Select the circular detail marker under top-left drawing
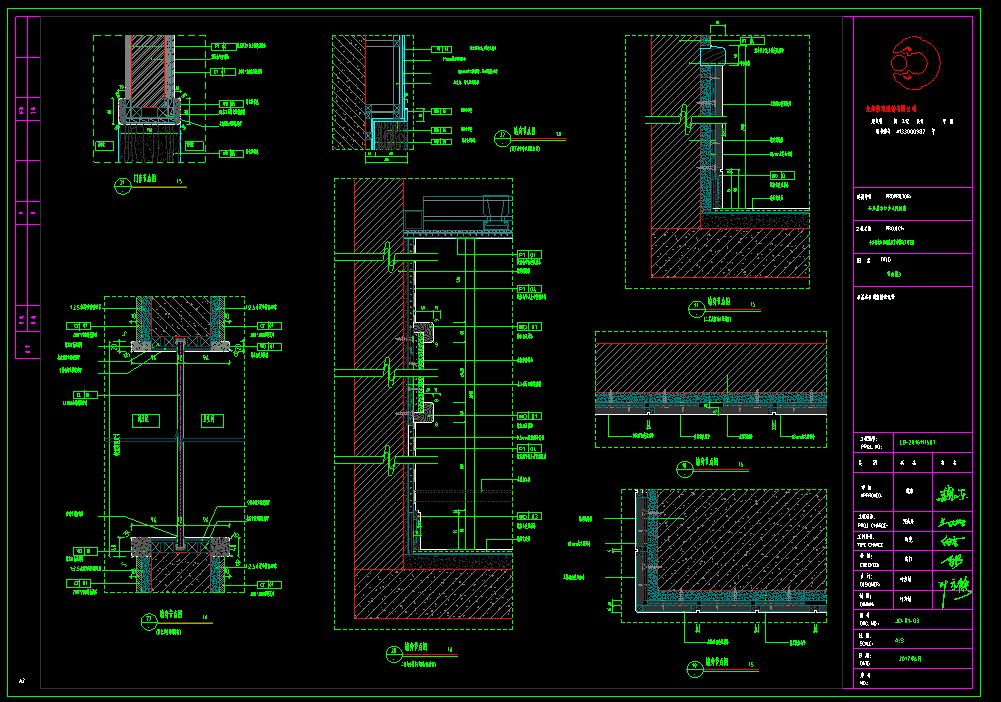 coord(121,183)
